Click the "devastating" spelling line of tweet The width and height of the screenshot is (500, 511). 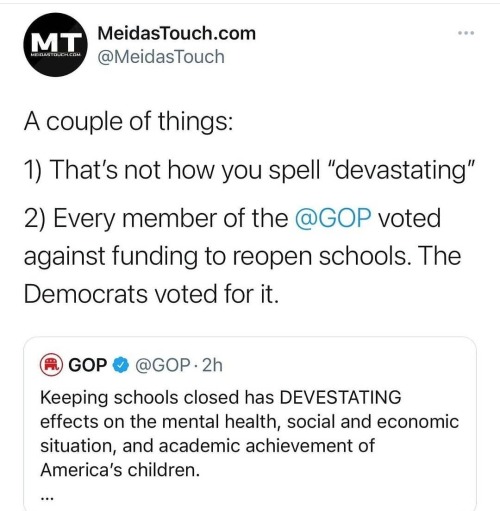tap(249, 170)
